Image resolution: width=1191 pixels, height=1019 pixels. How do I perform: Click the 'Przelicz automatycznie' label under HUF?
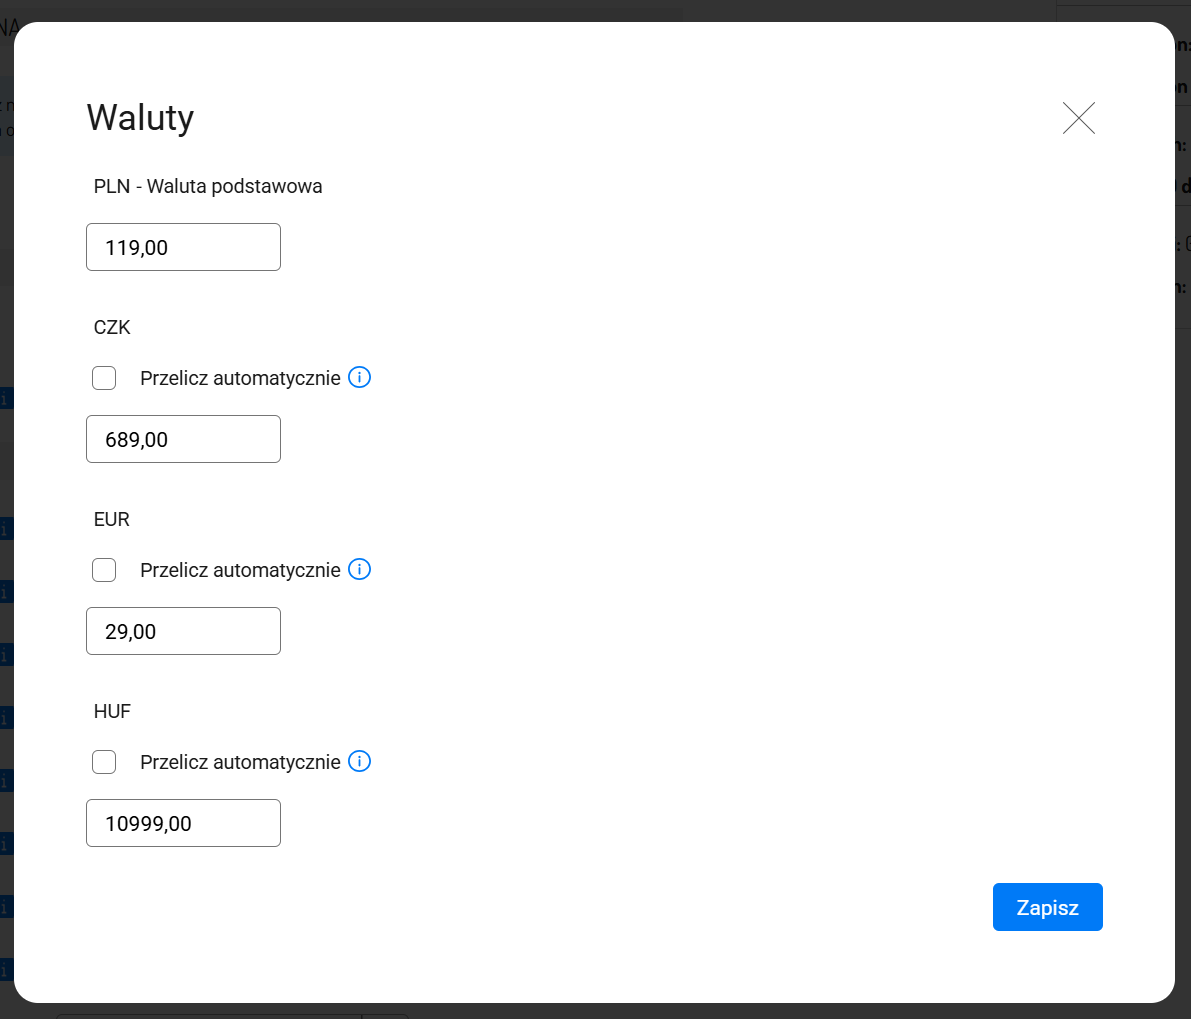click(240, 762)
